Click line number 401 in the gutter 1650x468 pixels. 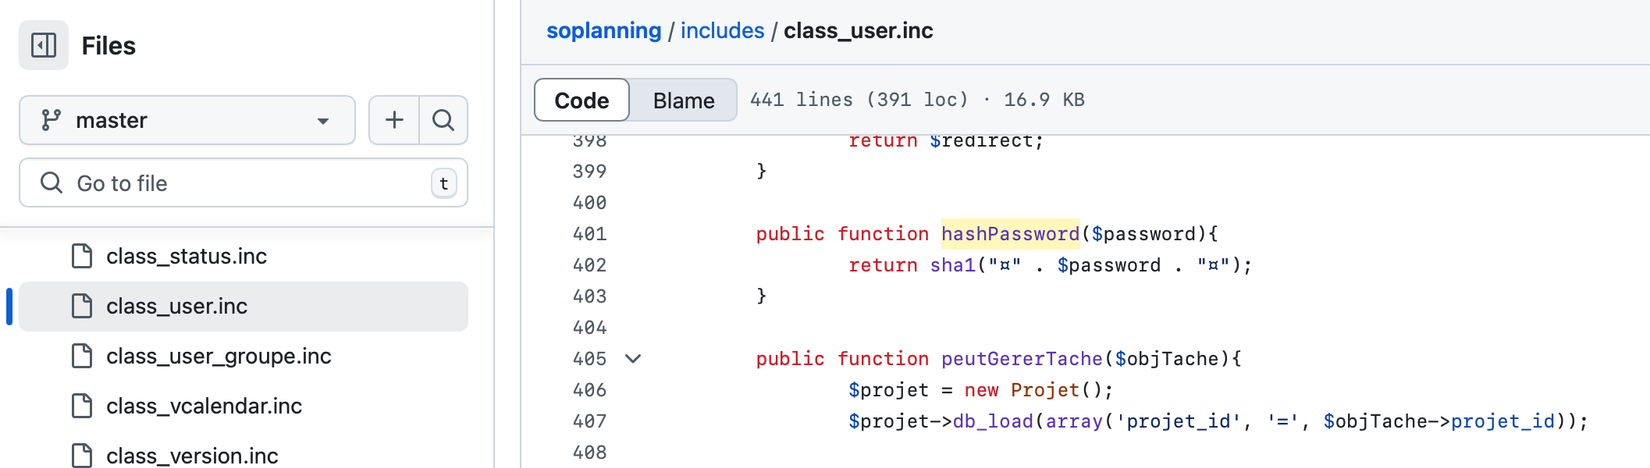click(x=589, y=234)
